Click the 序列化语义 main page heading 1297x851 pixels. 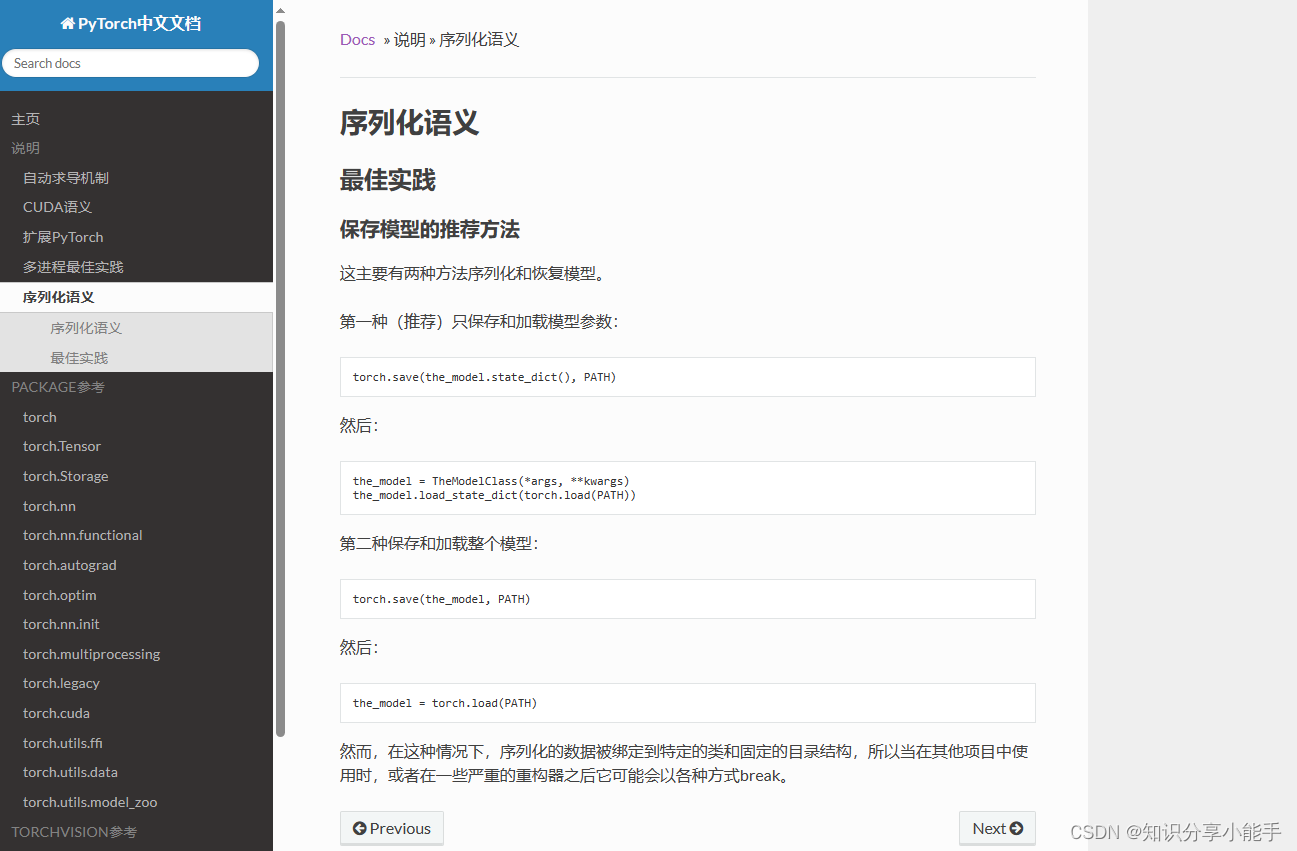tap(409, 123)
